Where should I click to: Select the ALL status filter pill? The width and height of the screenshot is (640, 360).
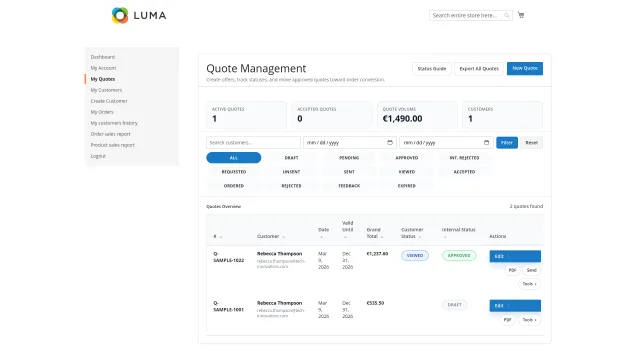[233, 158]
